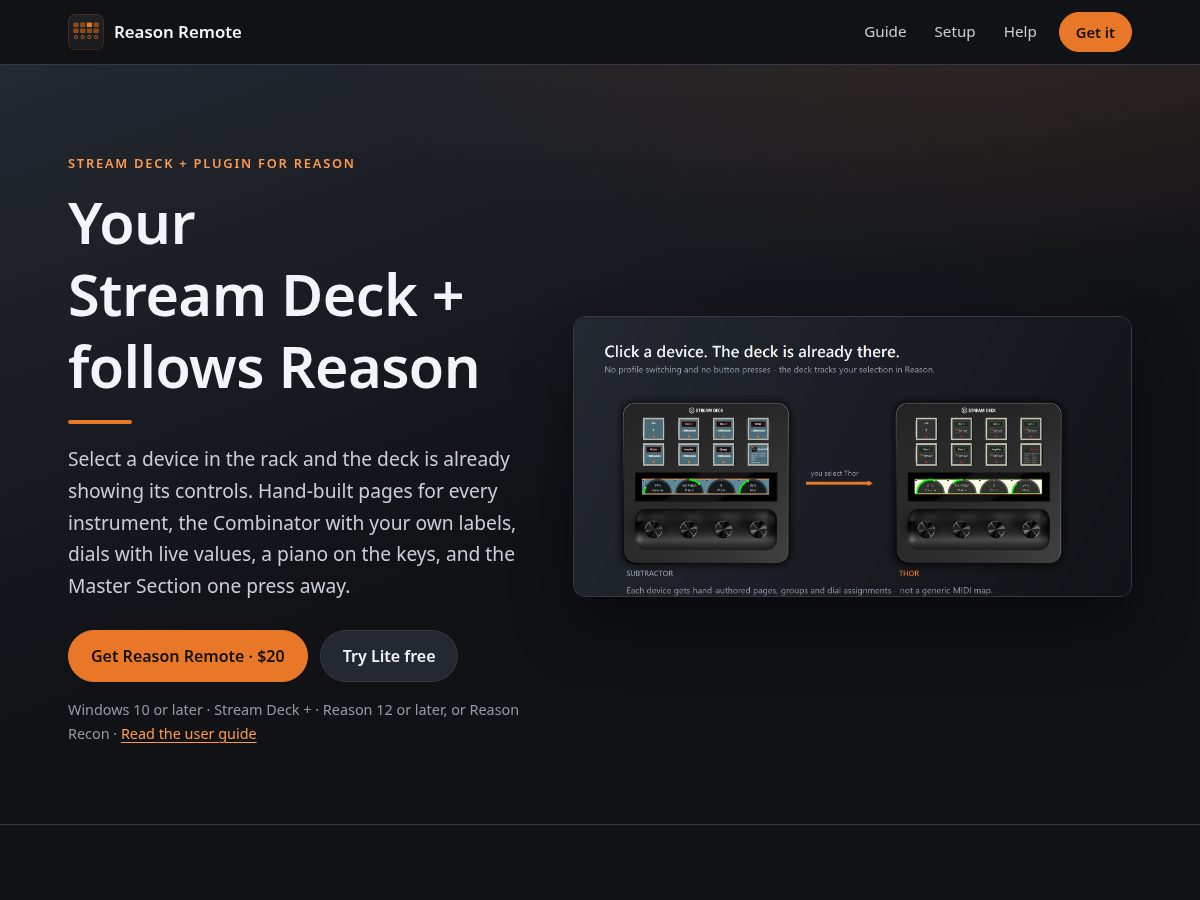This screenshot has height=900, width=1200.
Task: Click the THOR label under the deck
Action: [x=909, y=574]
